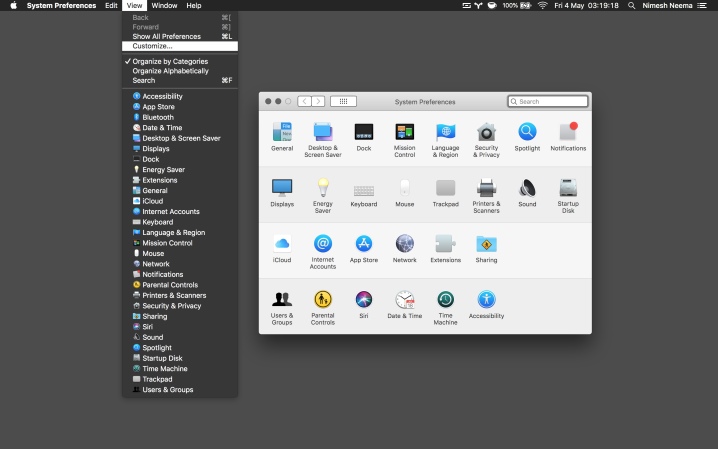Viewport: 718px width, 449px height.
Task: Open Date & Time clock icon in window
Action: 405,300
